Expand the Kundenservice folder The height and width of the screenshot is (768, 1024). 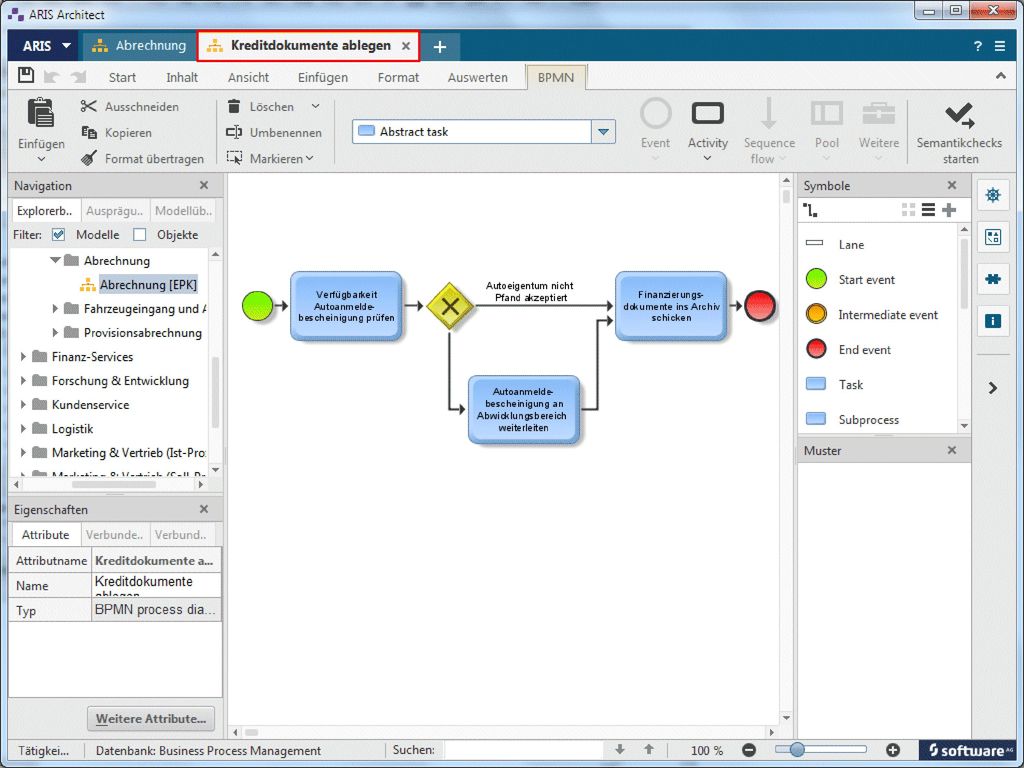pos(24,405)
